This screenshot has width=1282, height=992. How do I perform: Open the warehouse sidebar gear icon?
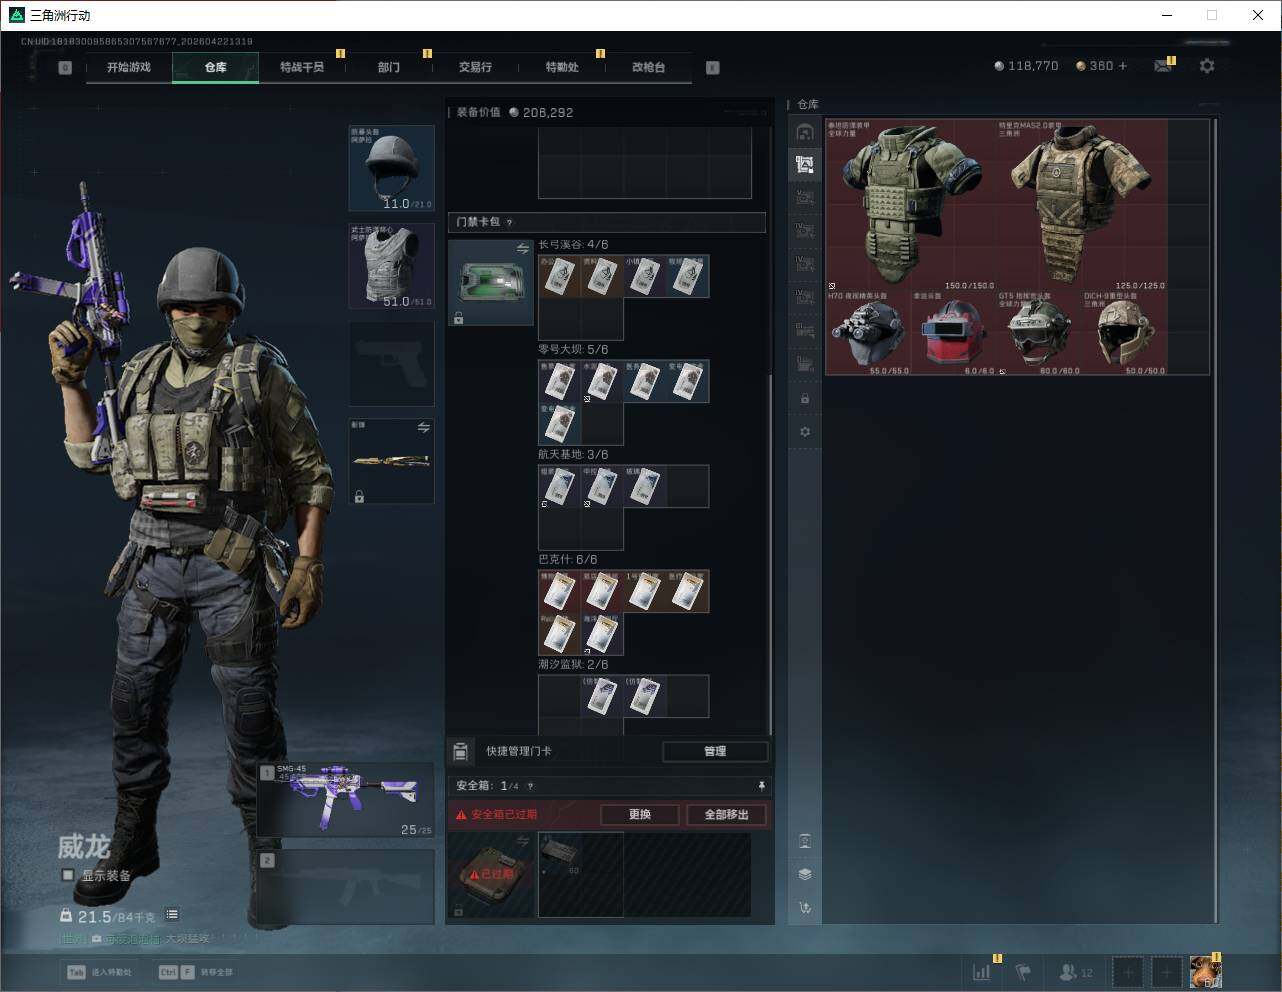tap(805, 432)
